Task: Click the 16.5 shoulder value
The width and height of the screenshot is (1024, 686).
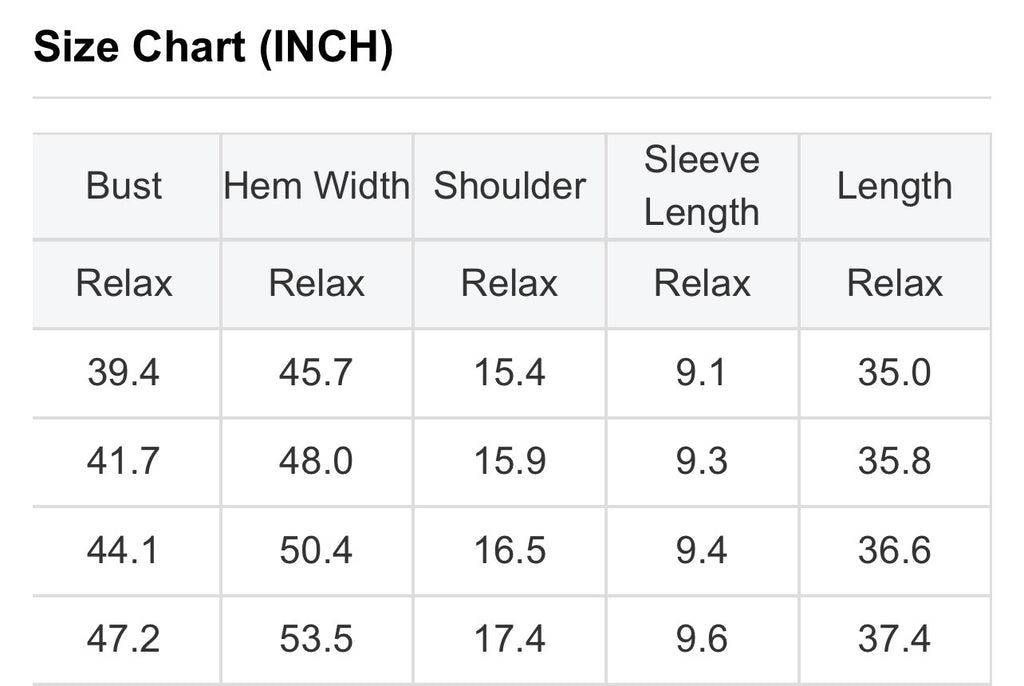Action: coord(509,551)
